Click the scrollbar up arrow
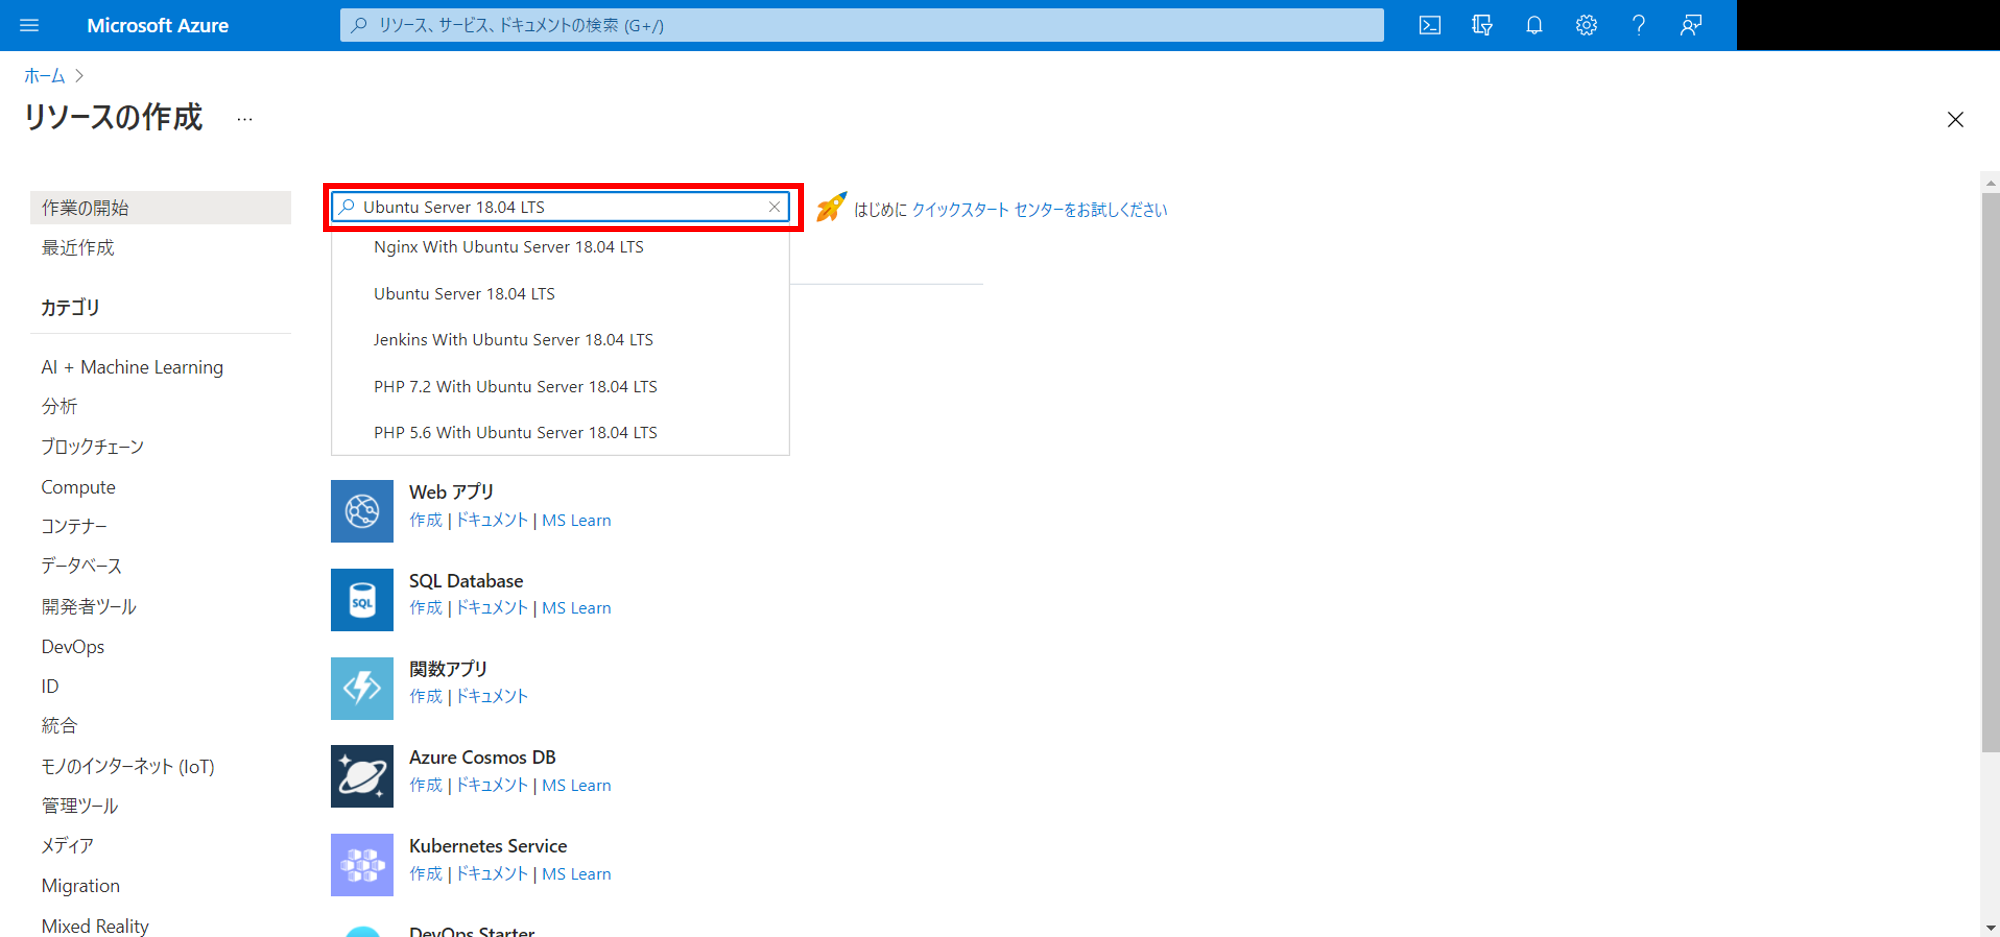This screenshot has height=937, width=2000. point(1990,182)
